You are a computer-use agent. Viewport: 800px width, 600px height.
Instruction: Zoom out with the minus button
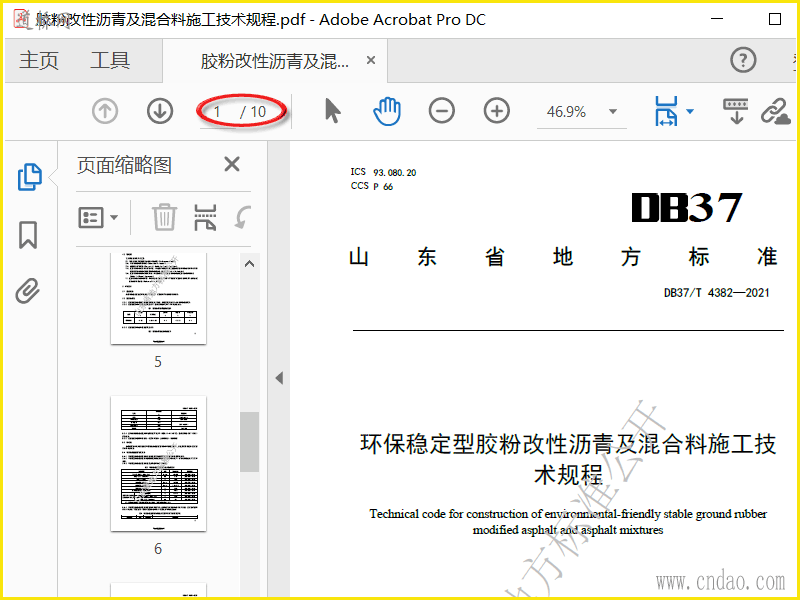[442, 111]
